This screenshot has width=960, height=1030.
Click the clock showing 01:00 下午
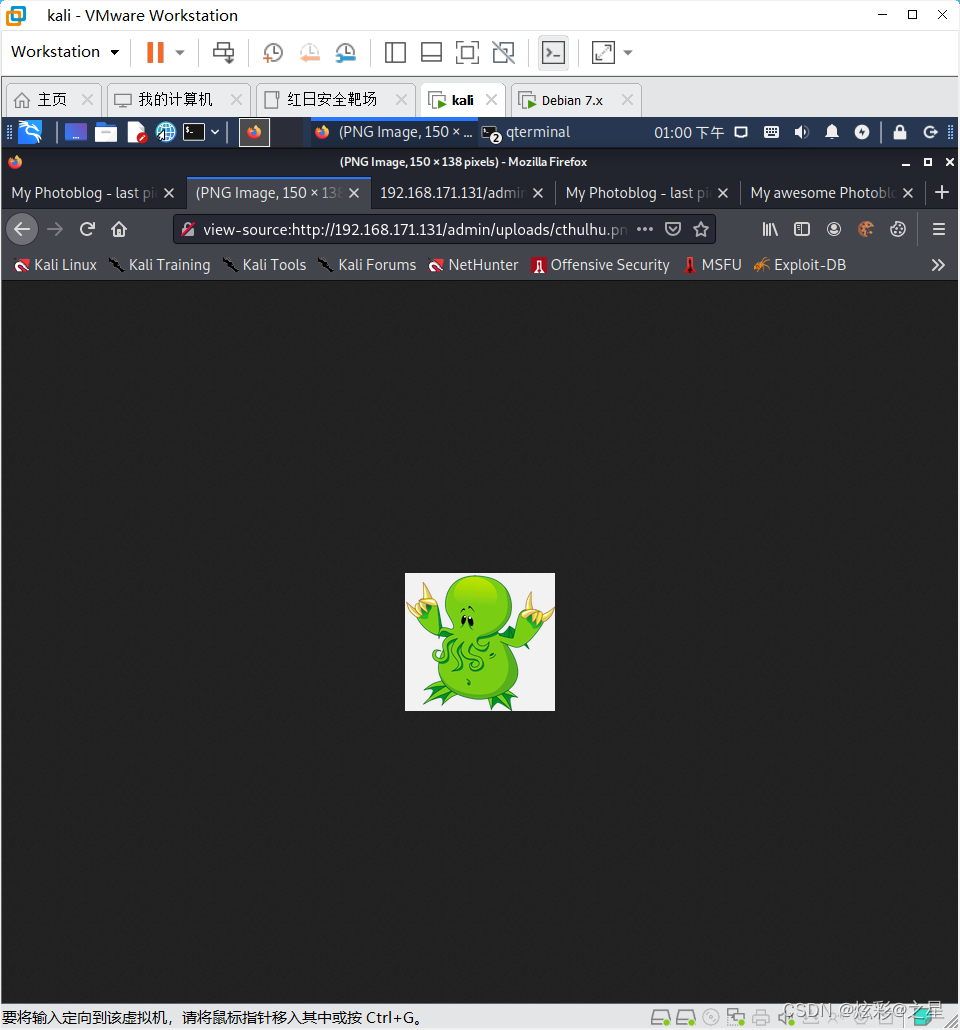point(689,133)
